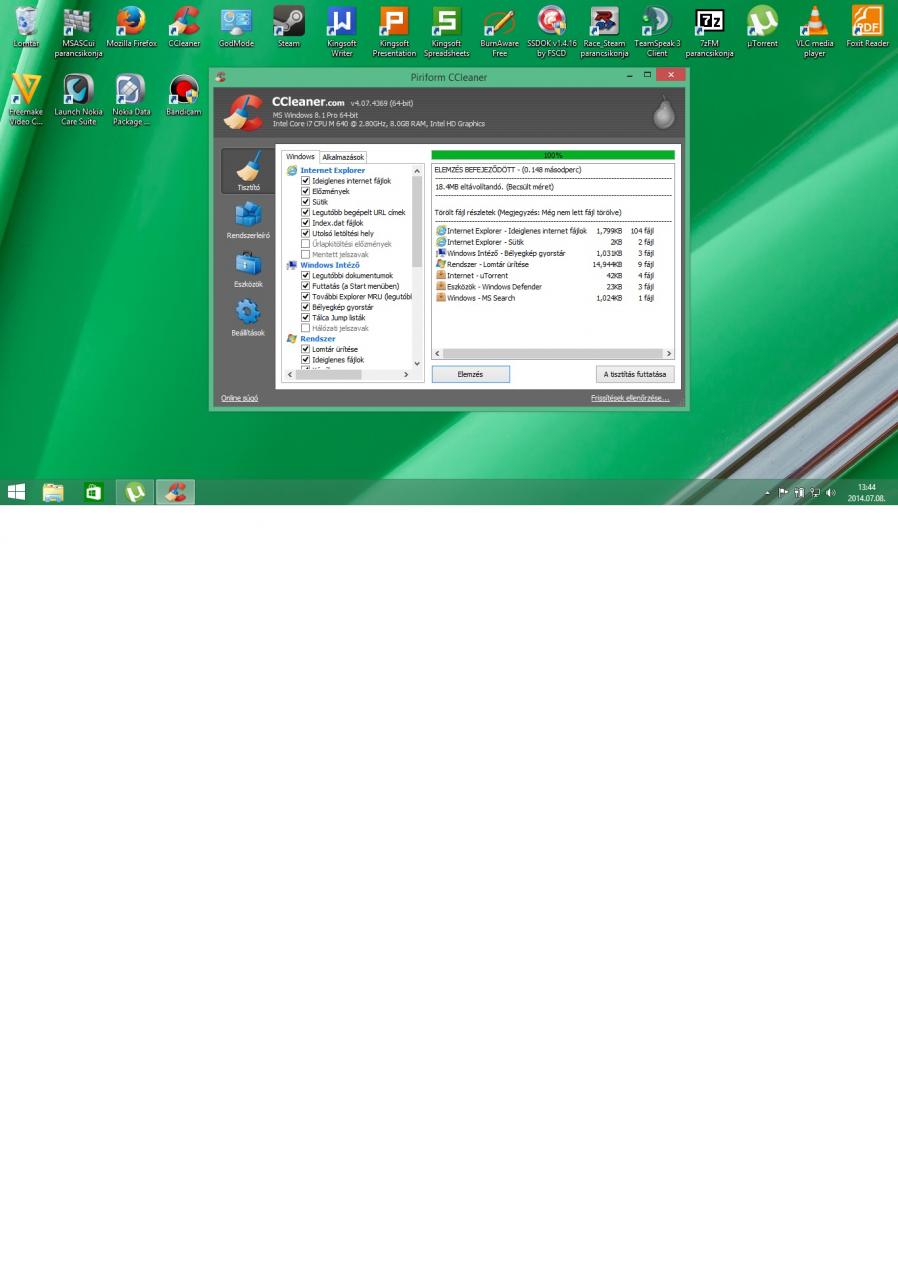The height and width of the screenshot is (1280, 898).
Task: Select the Mozilla Firefox desktop icon
Action: [131, 27]
